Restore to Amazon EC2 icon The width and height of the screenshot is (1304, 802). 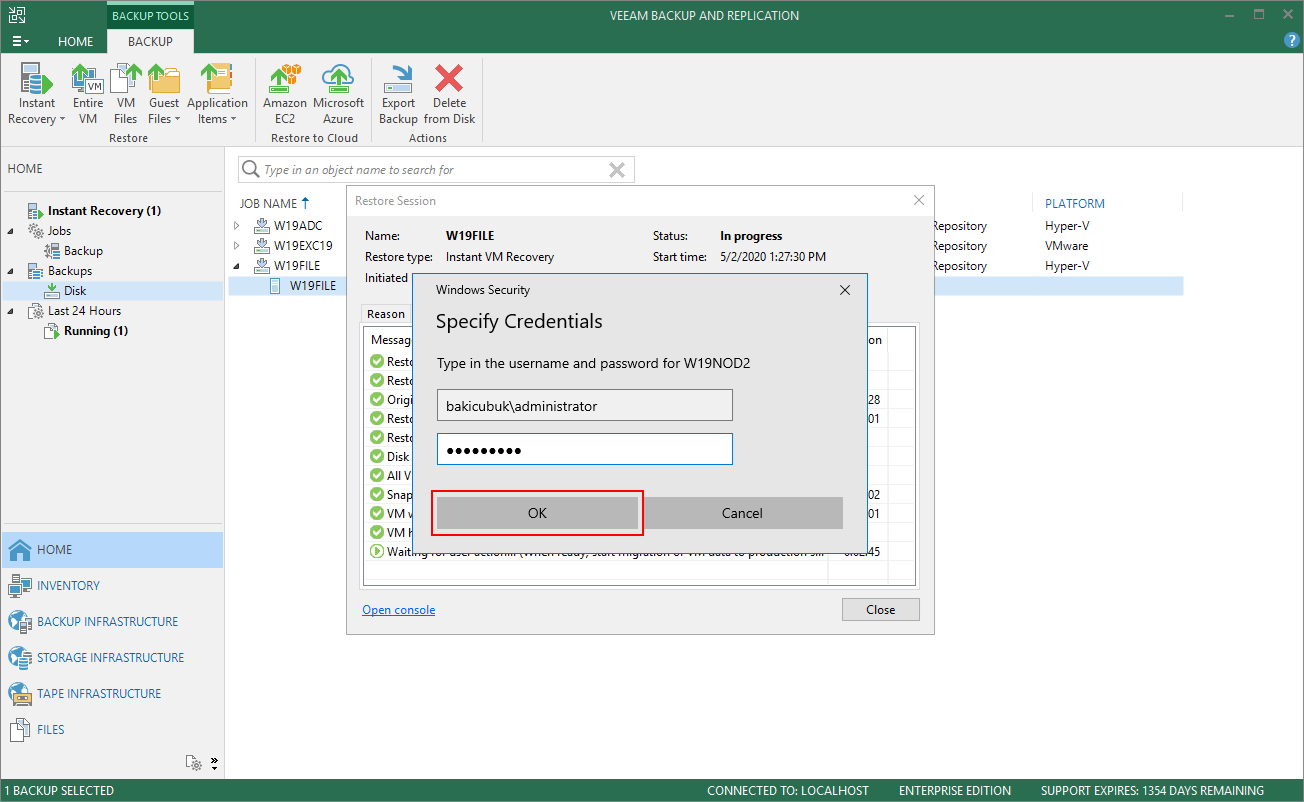click(x=285, y=94)
